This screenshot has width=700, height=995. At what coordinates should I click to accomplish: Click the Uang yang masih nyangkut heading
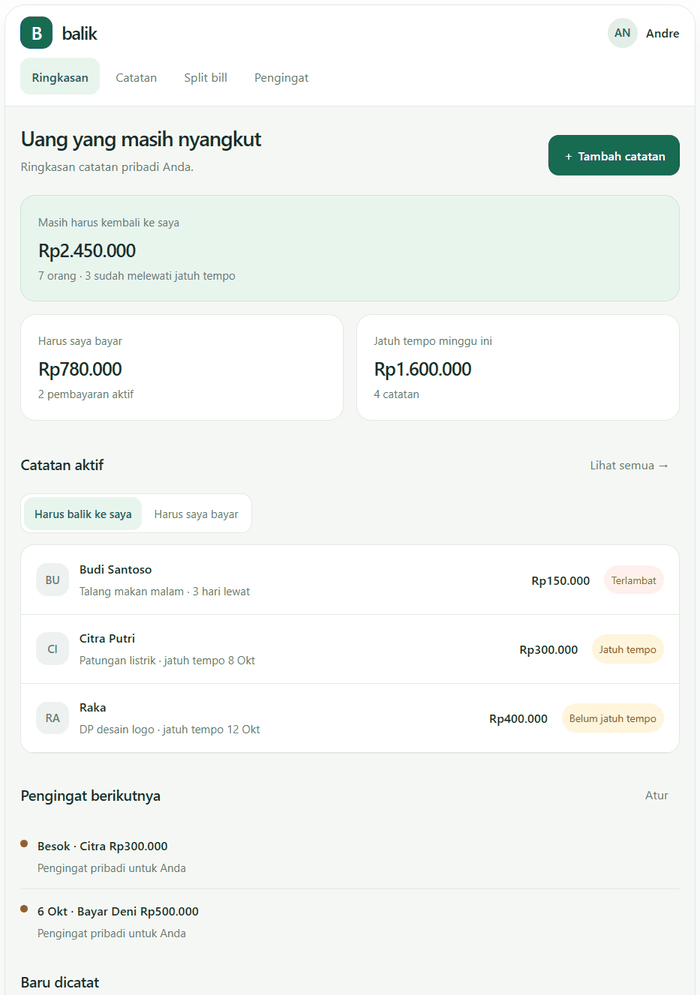click(141, 139)
